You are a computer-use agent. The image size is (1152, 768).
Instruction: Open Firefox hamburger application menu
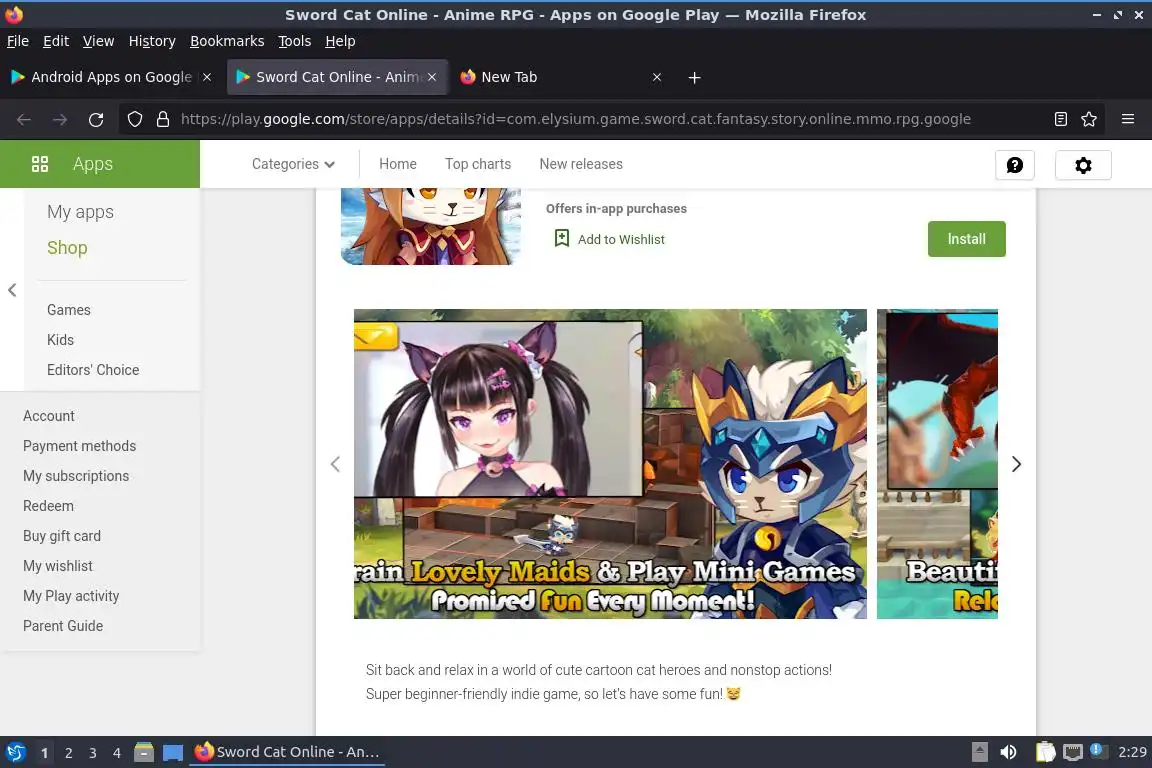(x=1128, y=119)
